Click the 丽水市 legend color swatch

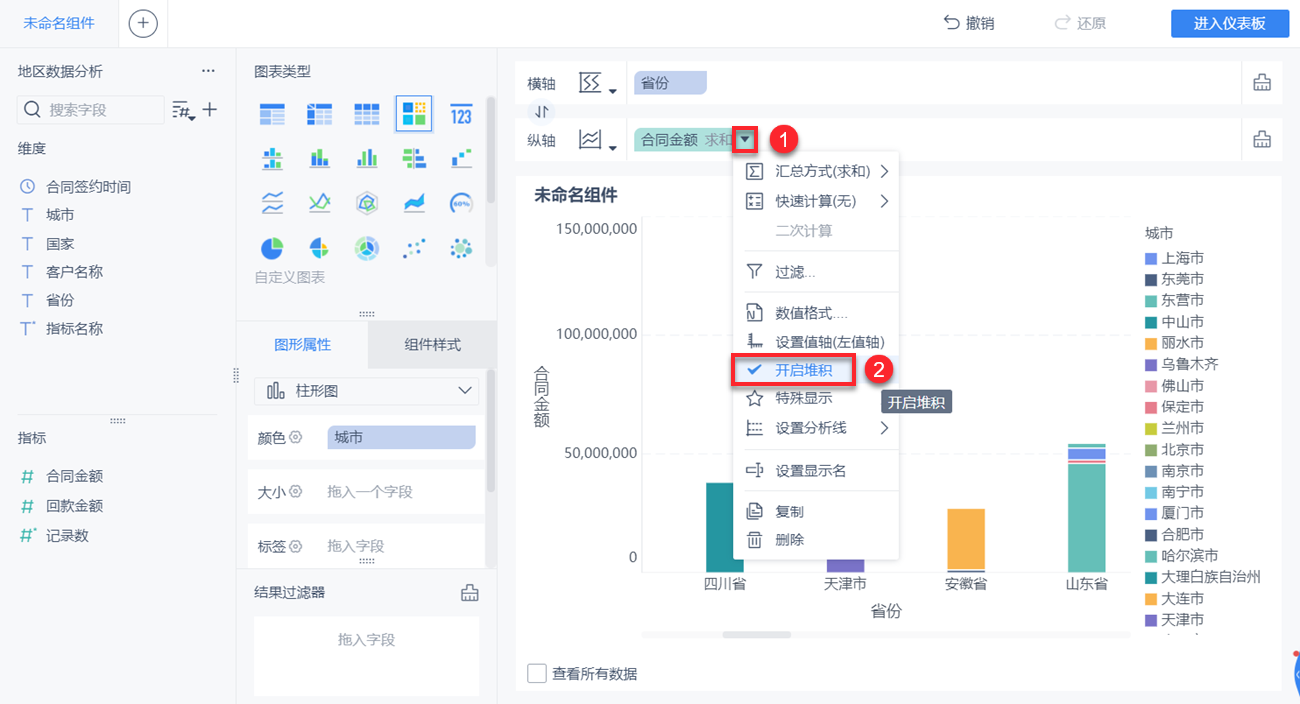point(1151,343)
